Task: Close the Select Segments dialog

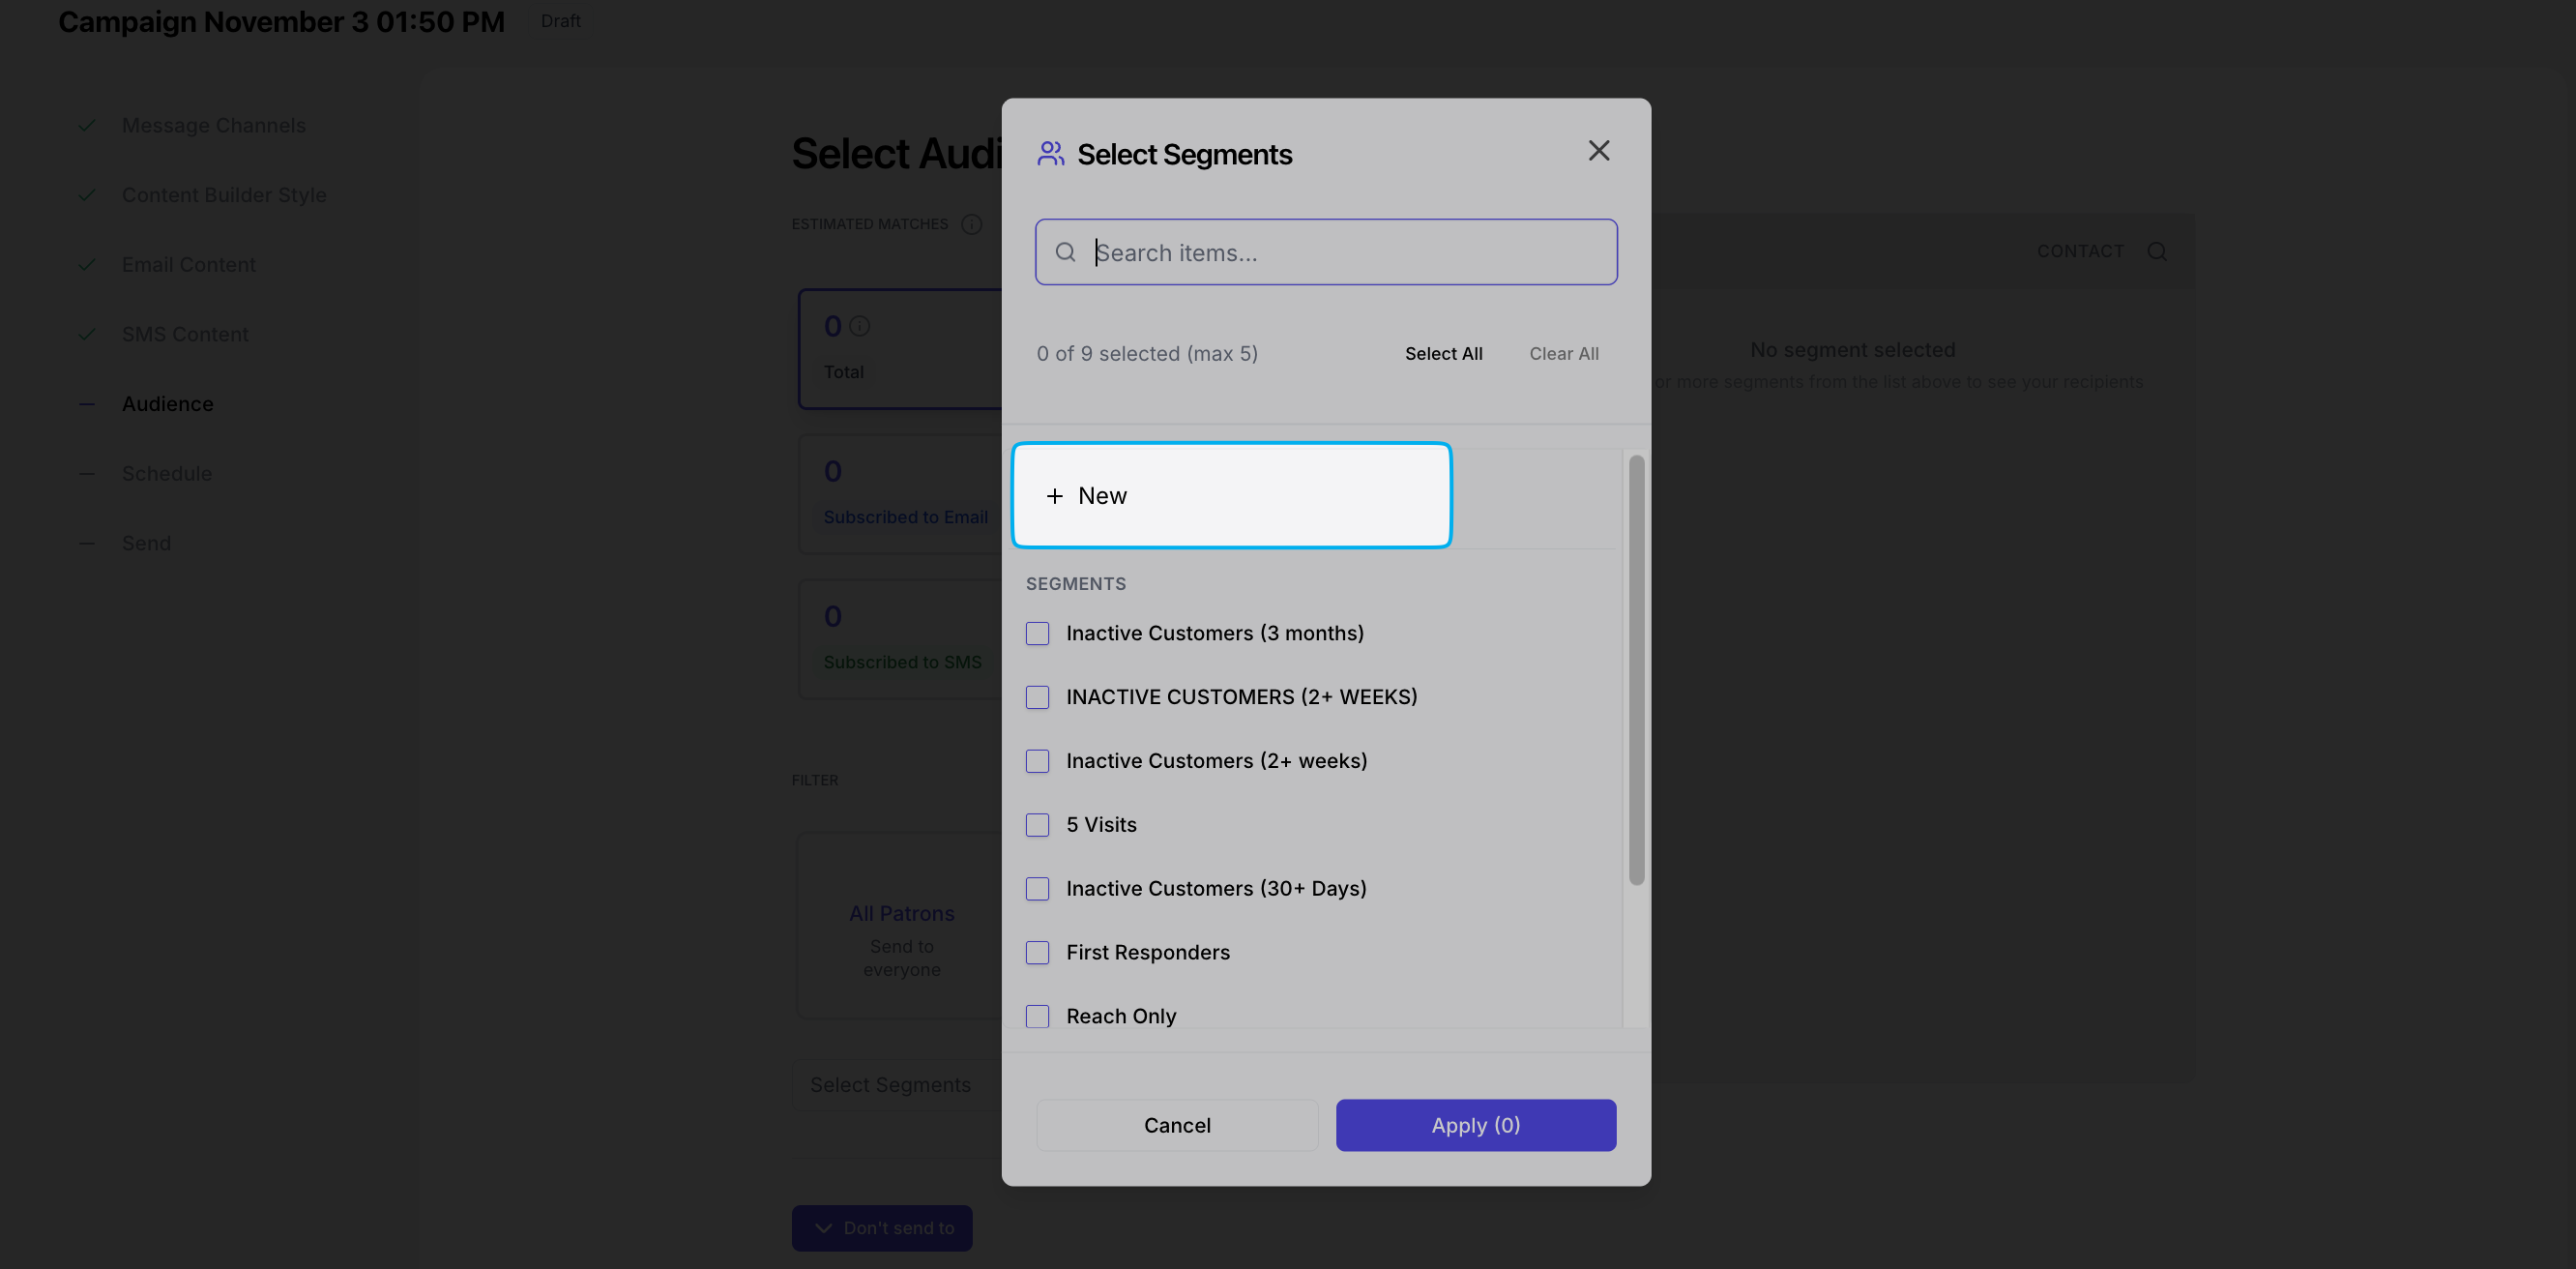Action: click(1598, 151)
